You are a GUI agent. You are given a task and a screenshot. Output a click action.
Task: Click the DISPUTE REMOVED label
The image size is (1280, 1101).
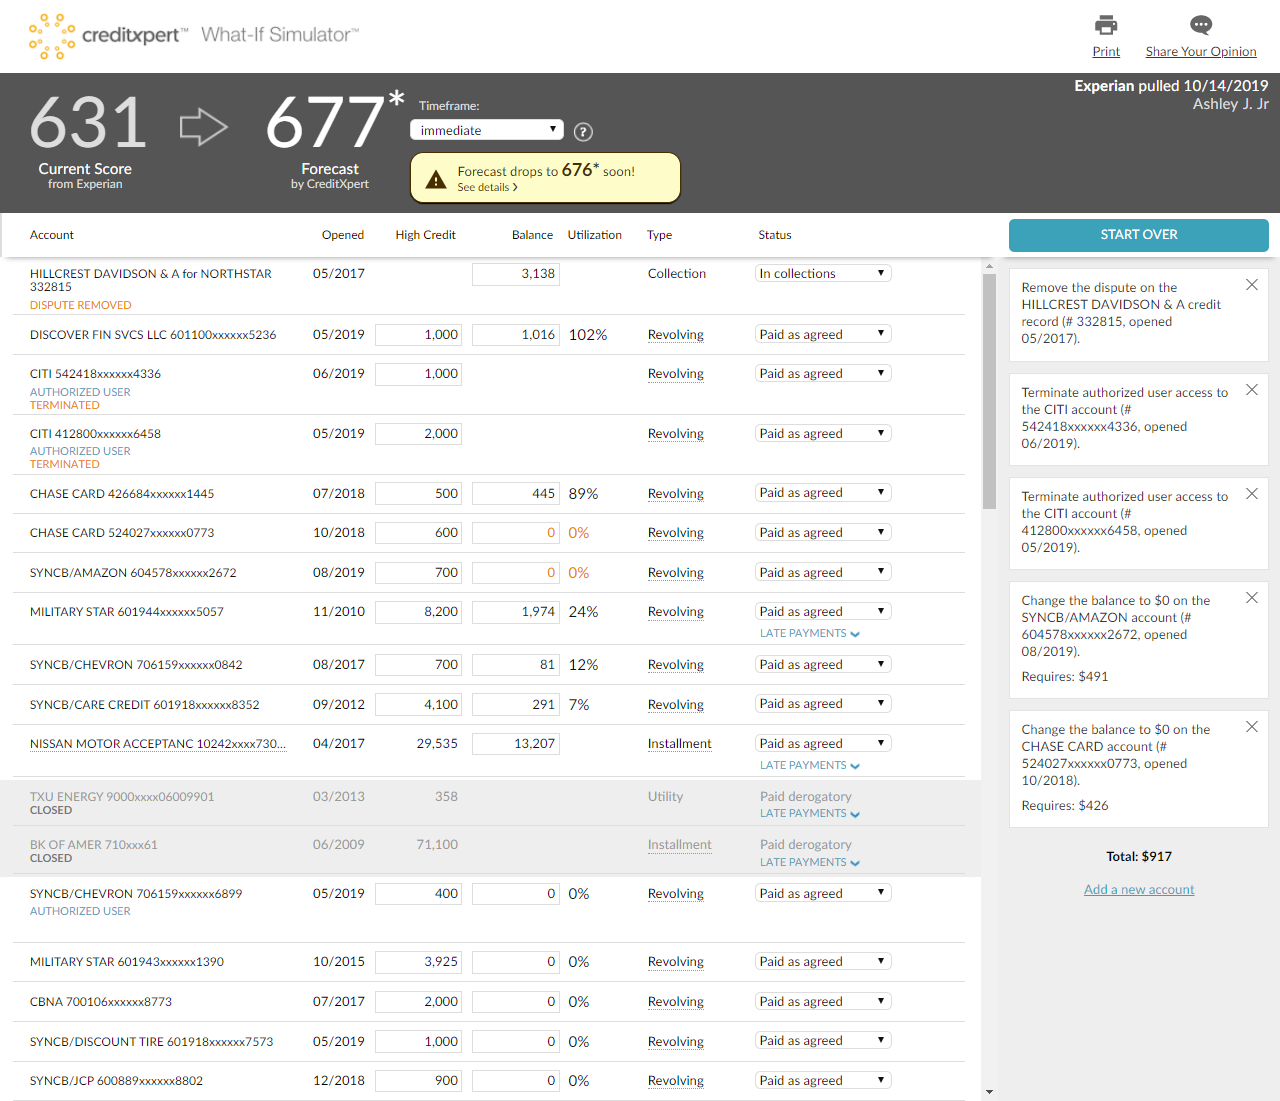point(81,305)
